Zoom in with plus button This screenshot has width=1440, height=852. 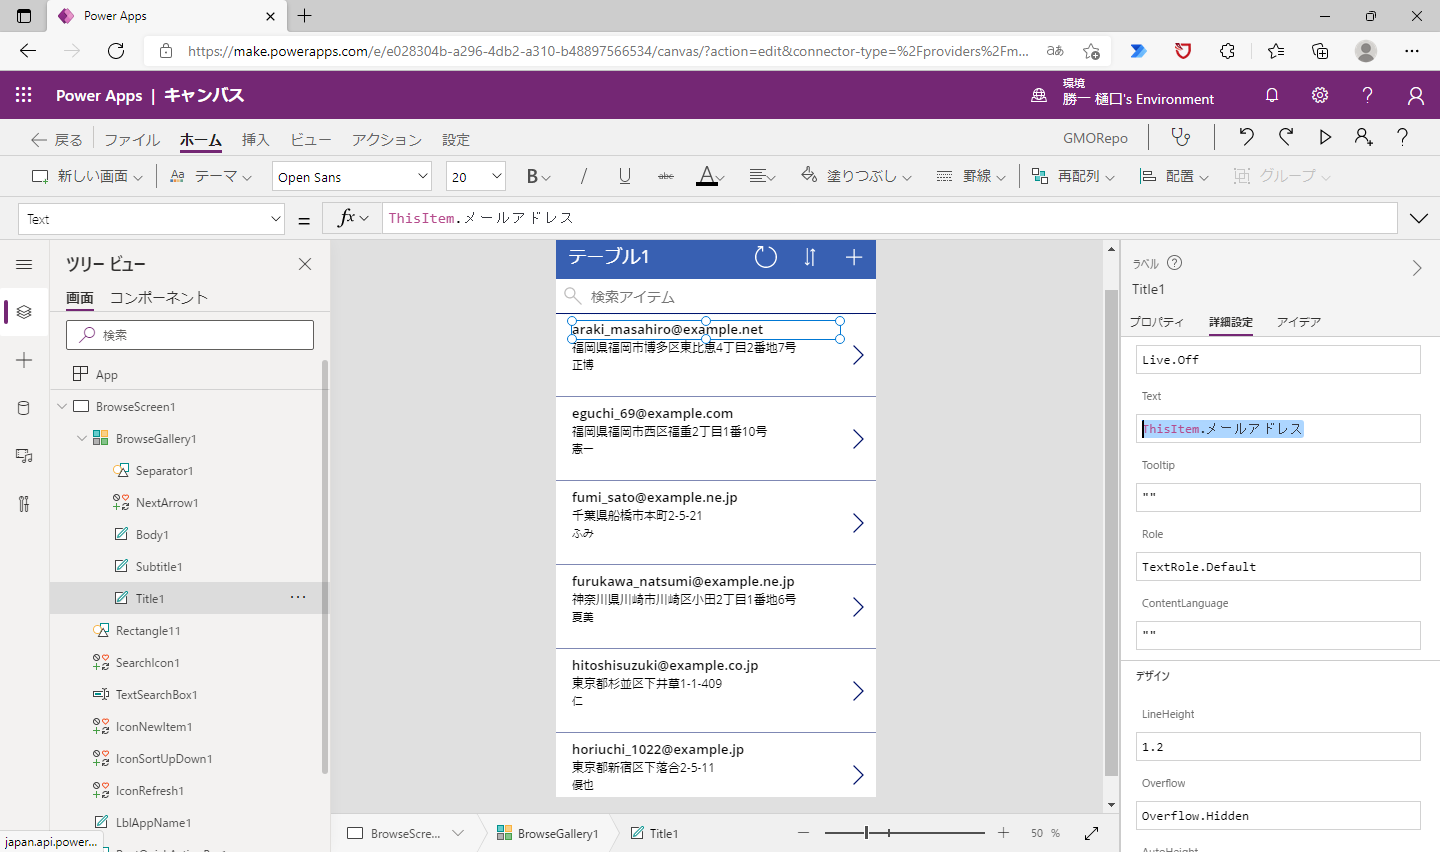point(1003,833)
